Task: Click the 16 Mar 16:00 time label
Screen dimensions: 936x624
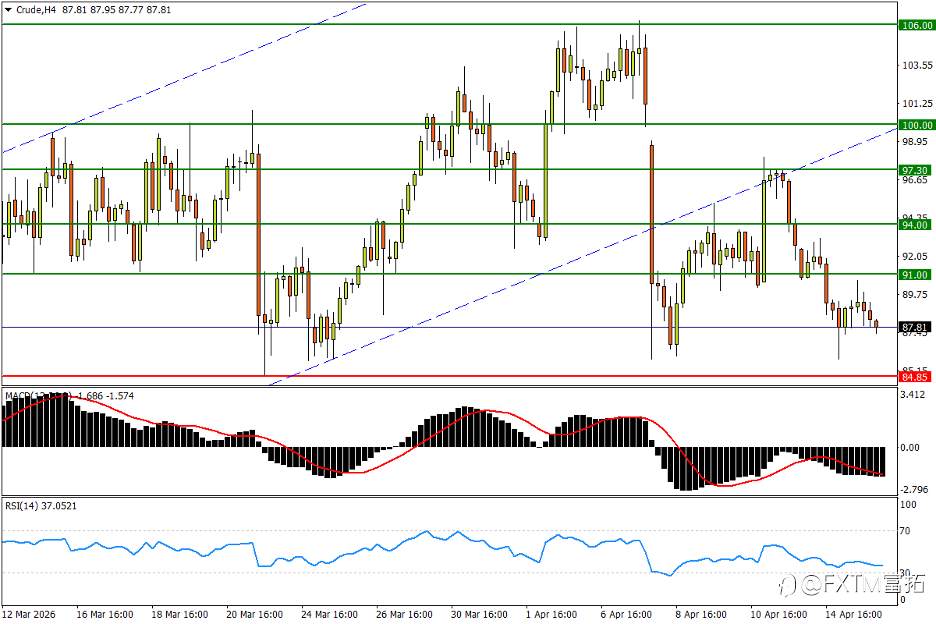Action: tap(105, 614)
